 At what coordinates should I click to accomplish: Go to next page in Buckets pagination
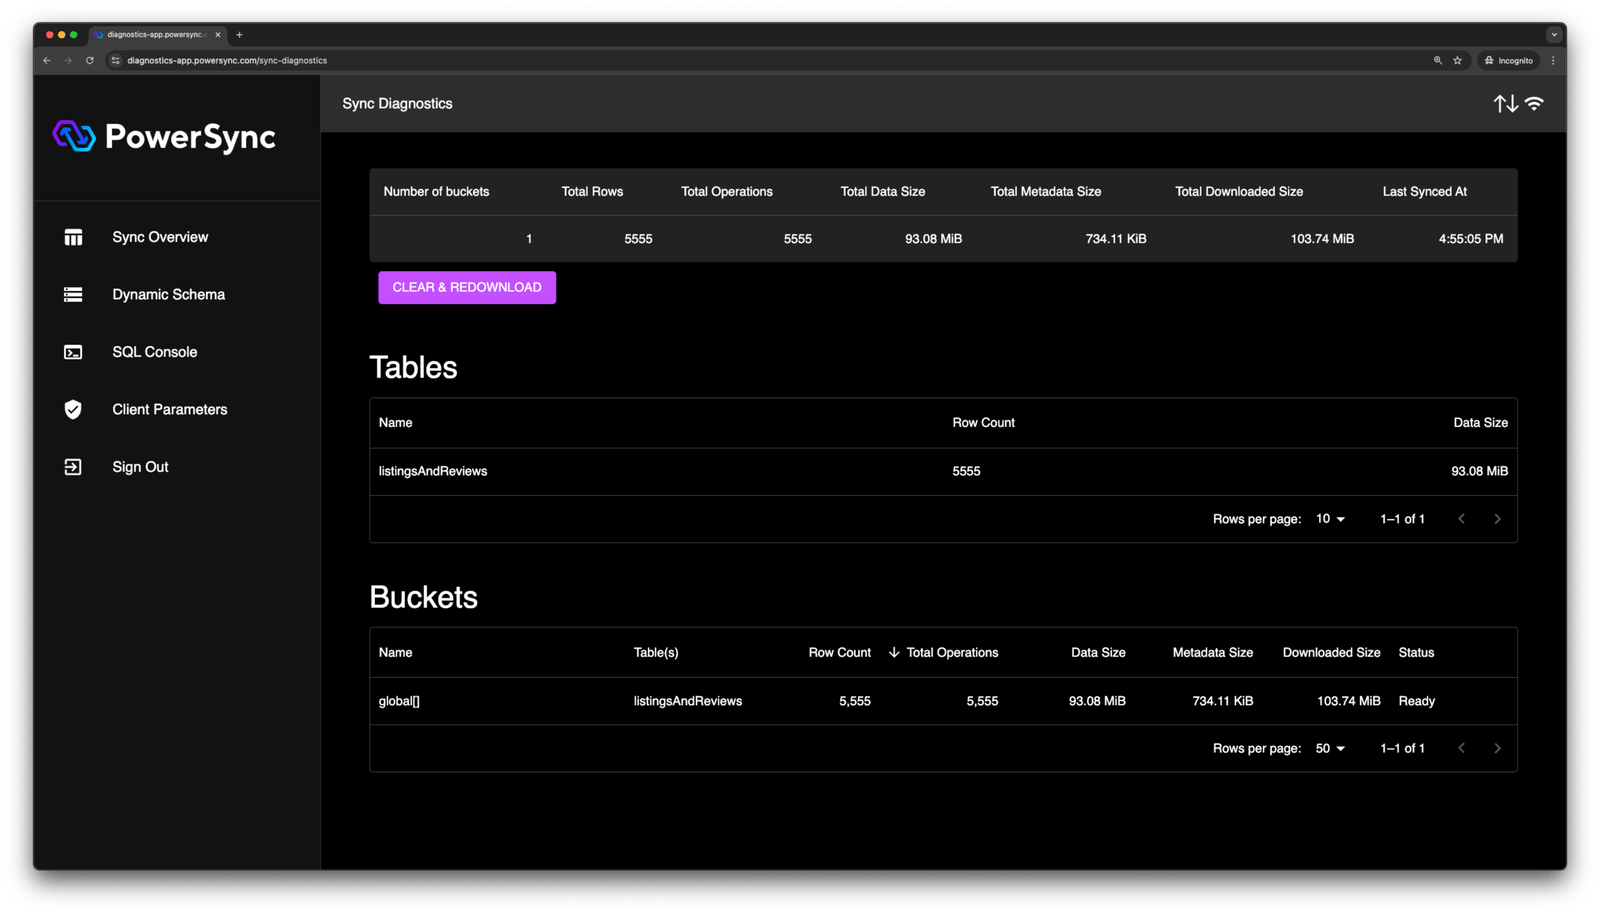[x=1498, y=748]
